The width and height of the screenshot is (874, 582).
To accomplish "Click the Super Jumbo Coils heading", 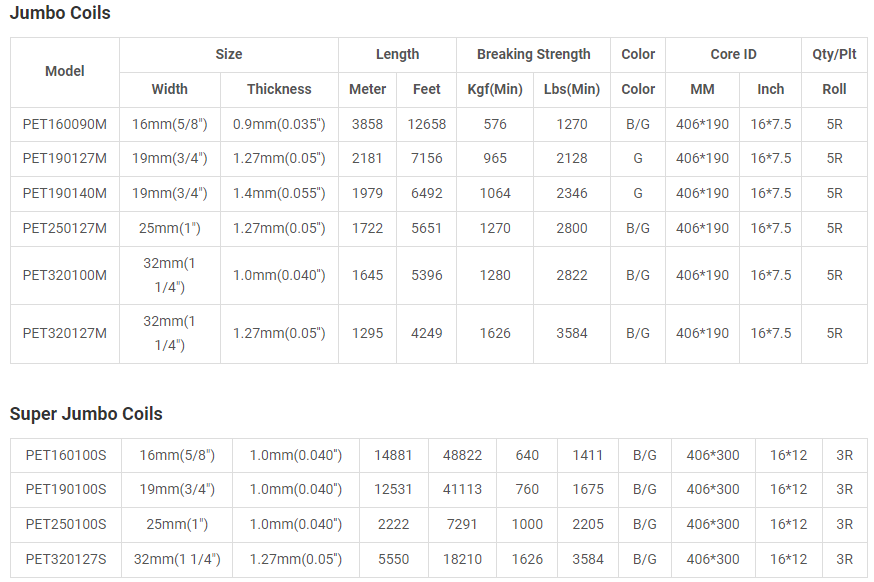I will click(86, 413).
